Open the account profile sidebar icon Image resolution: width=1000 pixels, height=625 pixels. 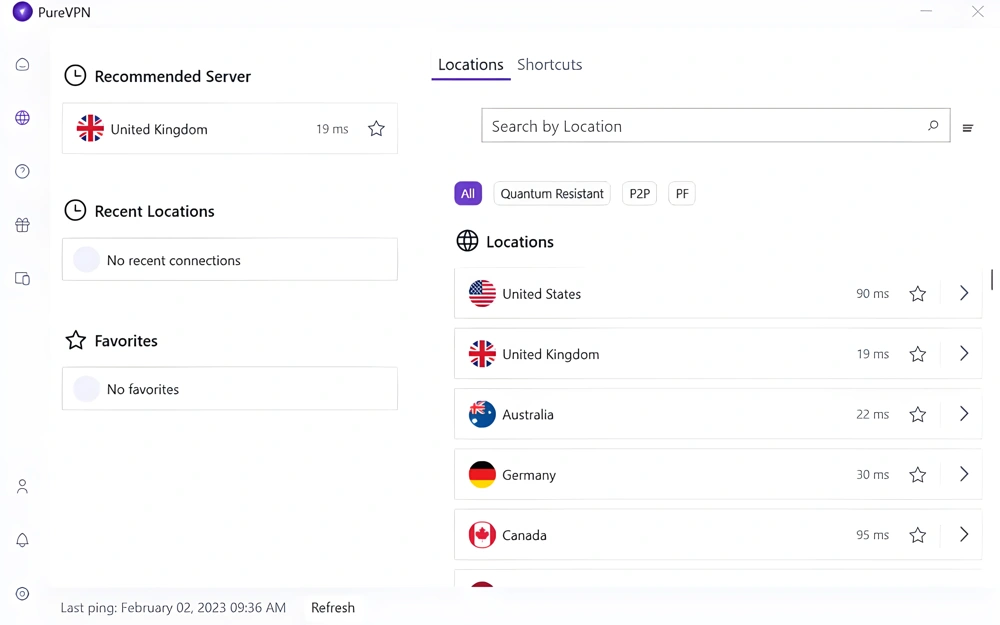point(22,487)
